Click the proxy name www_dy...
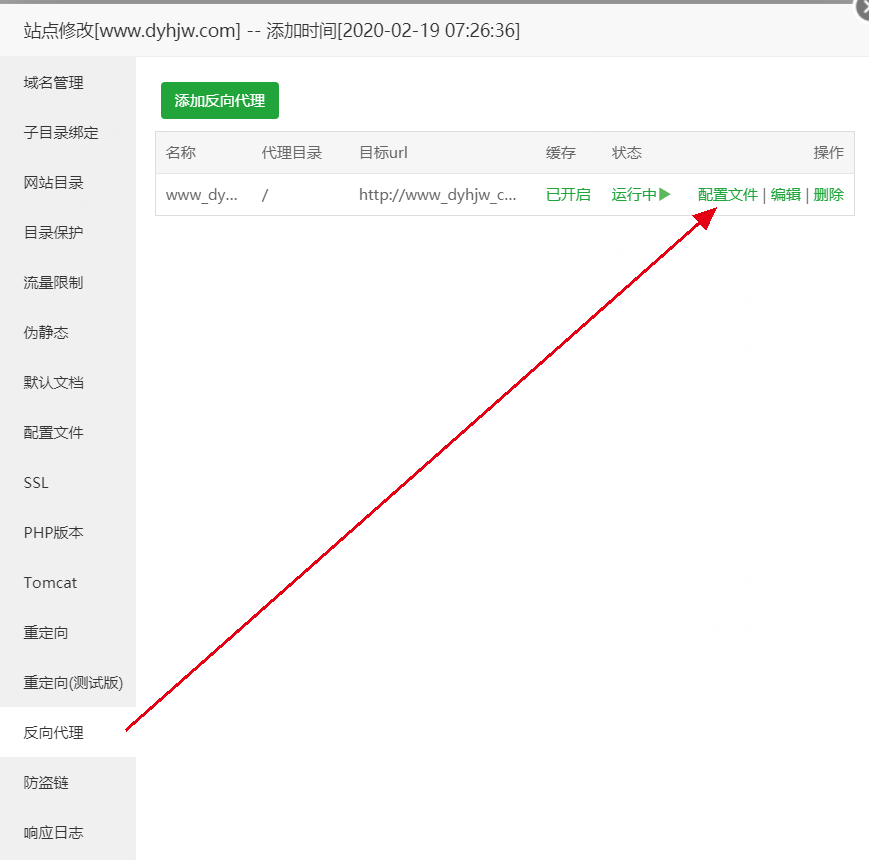This screenshot has width=869, height=860. point(202,195)
